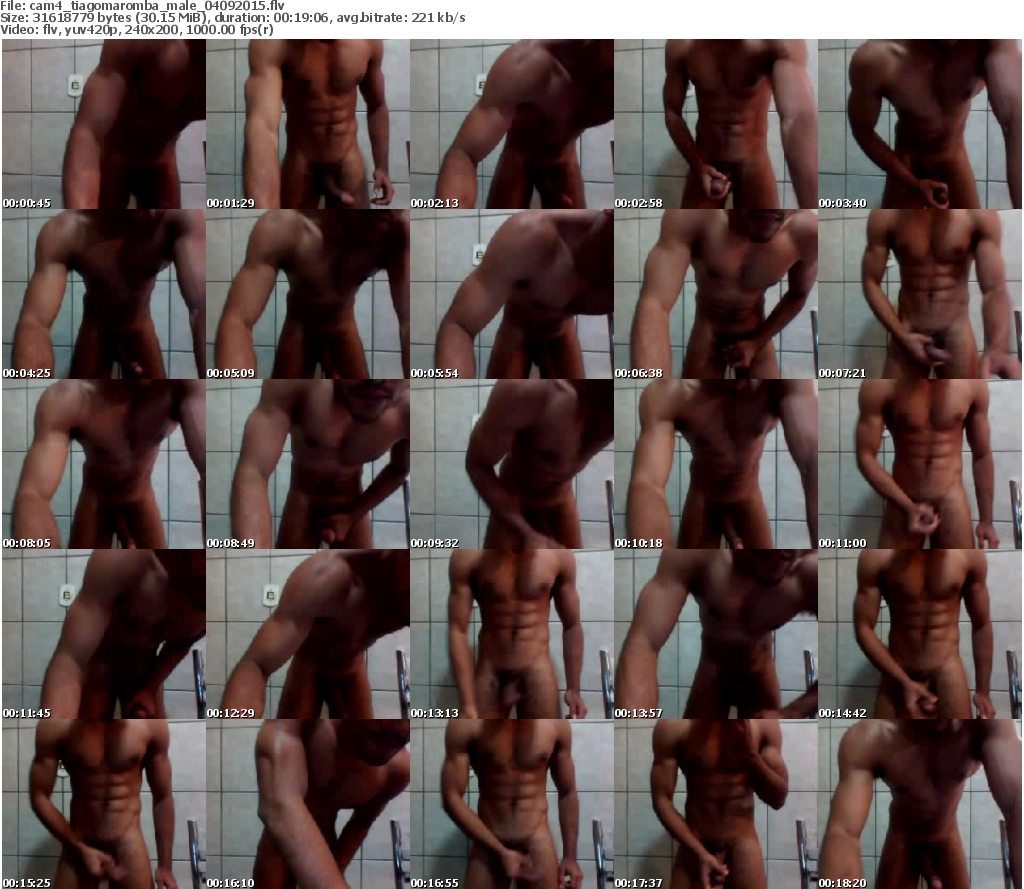Select the frame stamped 00:11:45
1024x889 pixels.
pos(104,634)
